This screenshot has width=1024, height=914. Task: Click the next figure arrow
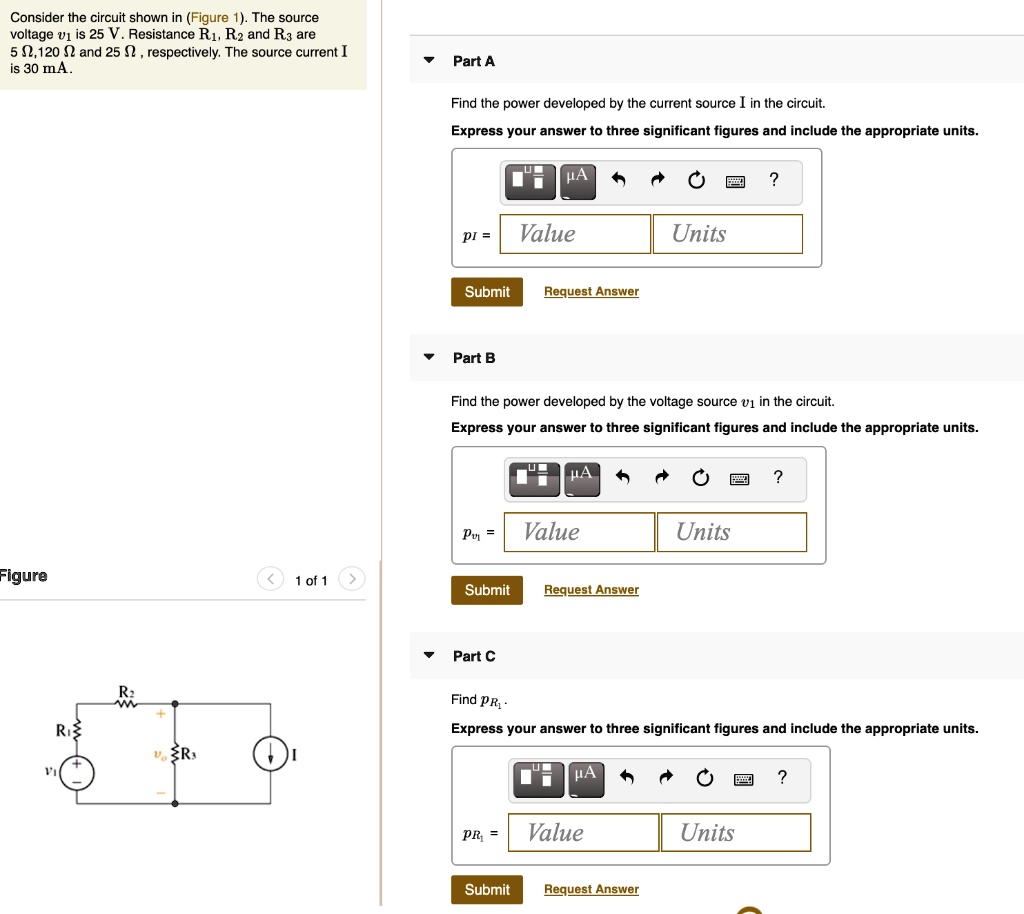350,579
